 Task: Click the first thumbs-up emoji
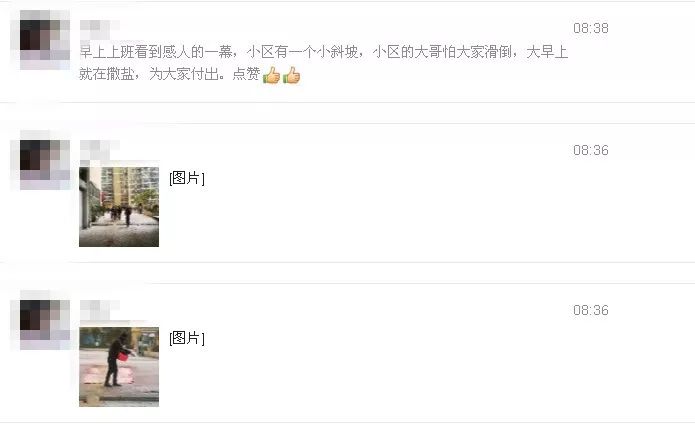coord(271,75)
